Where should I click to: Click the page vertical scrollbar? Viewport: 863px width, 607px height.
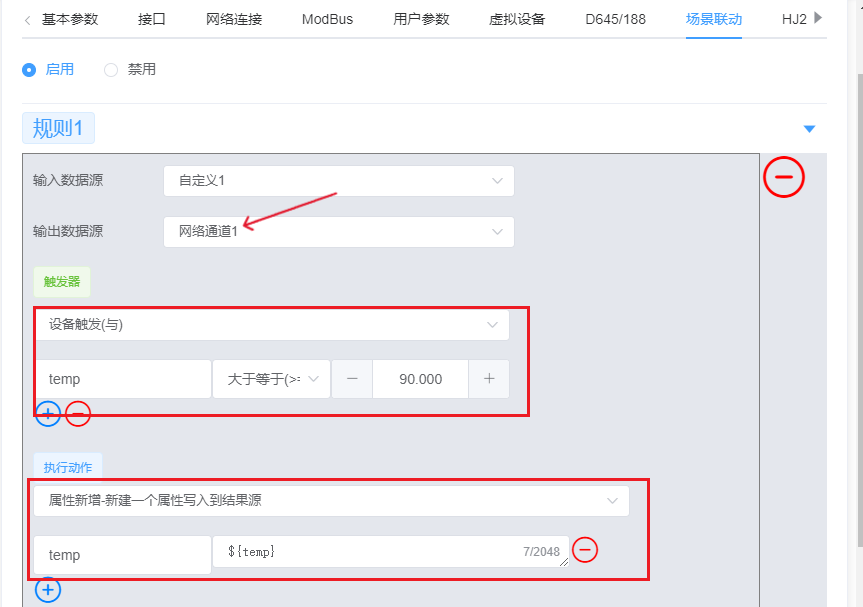(860, 308)
